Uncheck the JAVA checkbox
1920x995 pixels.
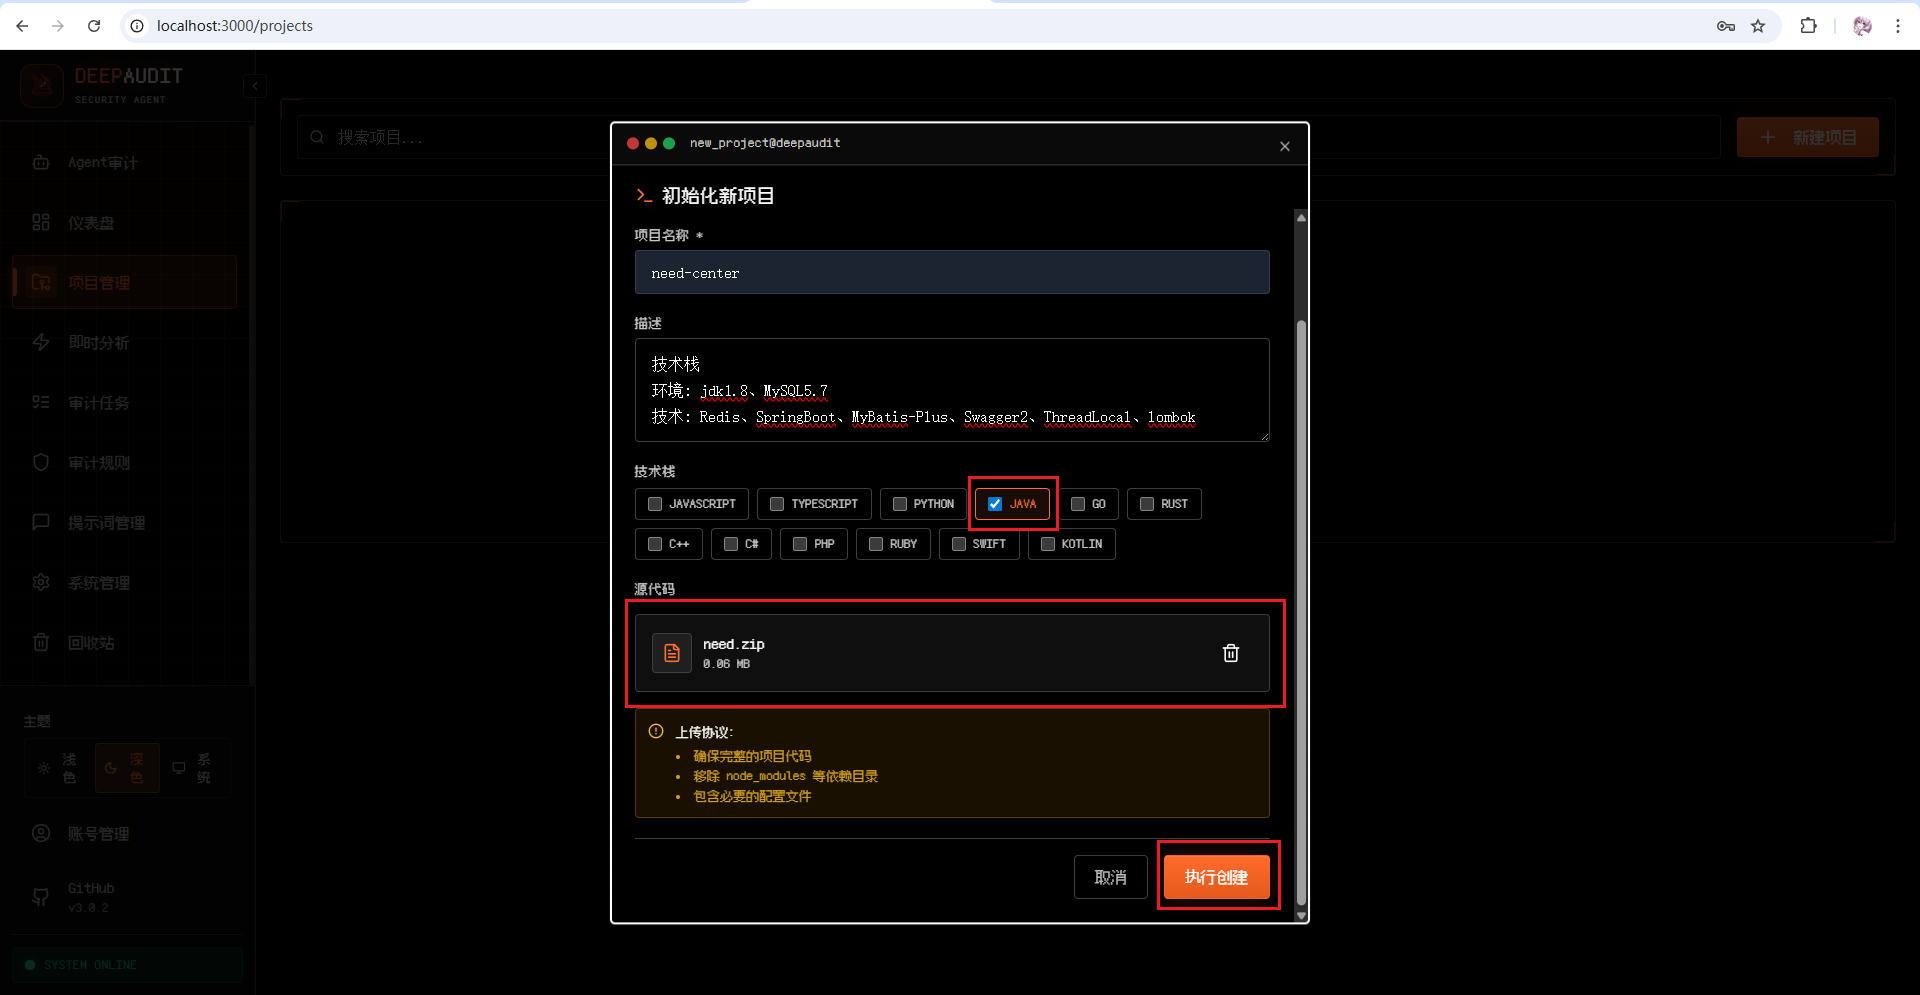[x=994, y=504]
